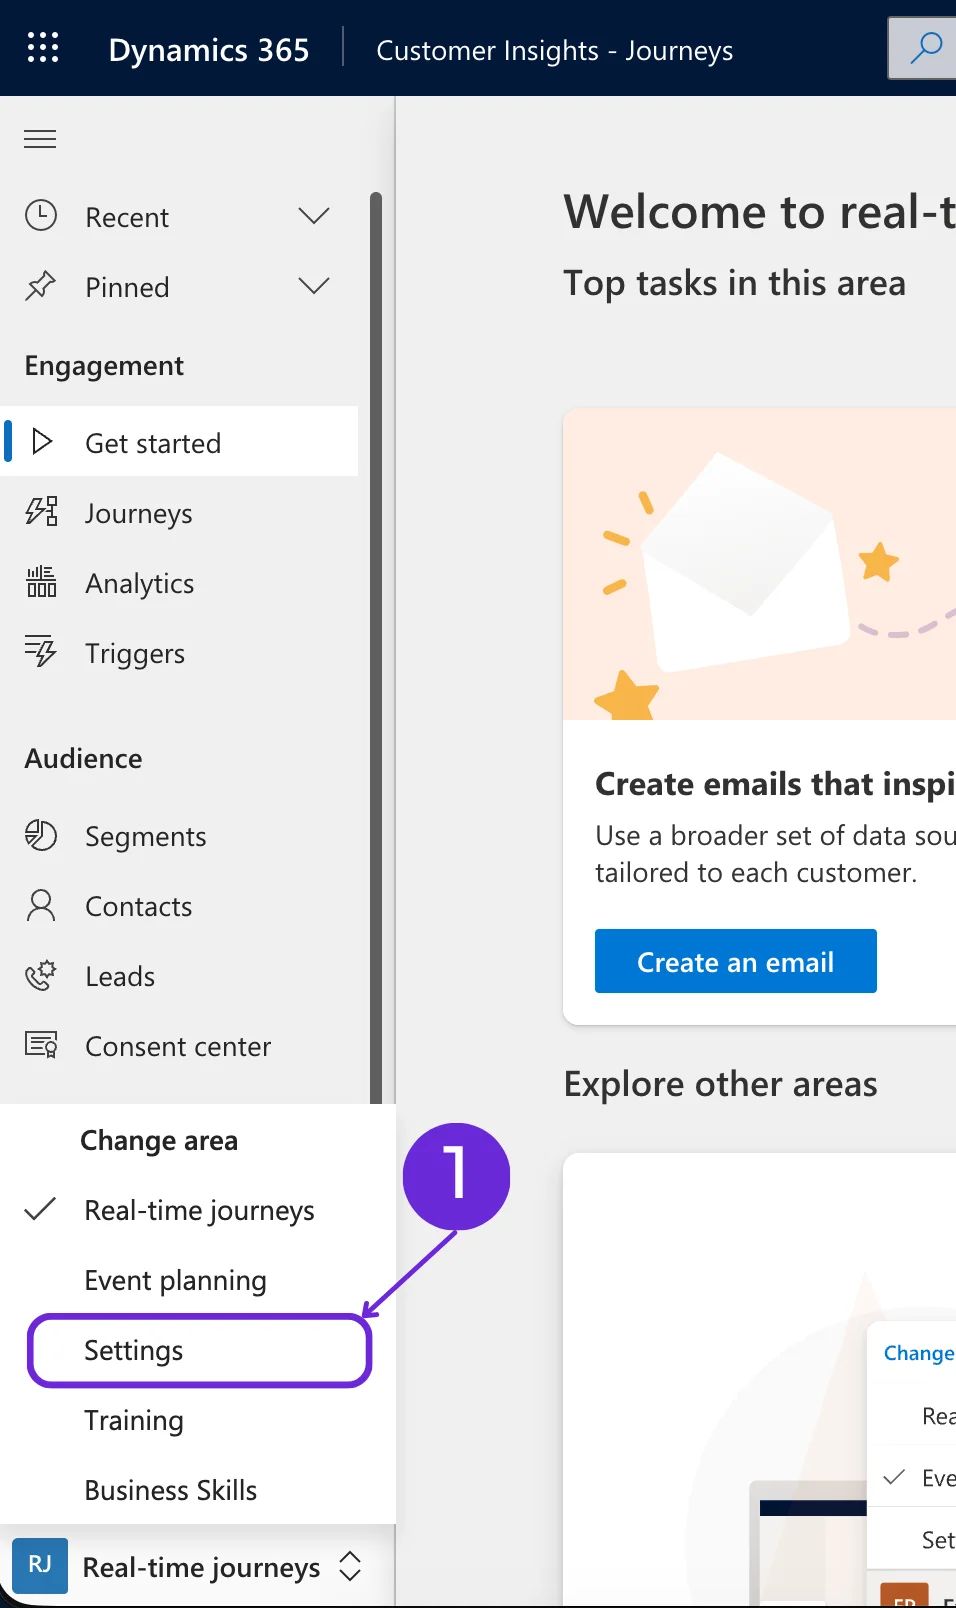Image resolution: width=956 pixels, height=1608 pixels.
Task: Select Event planning area option
Action: [198, 1281]
